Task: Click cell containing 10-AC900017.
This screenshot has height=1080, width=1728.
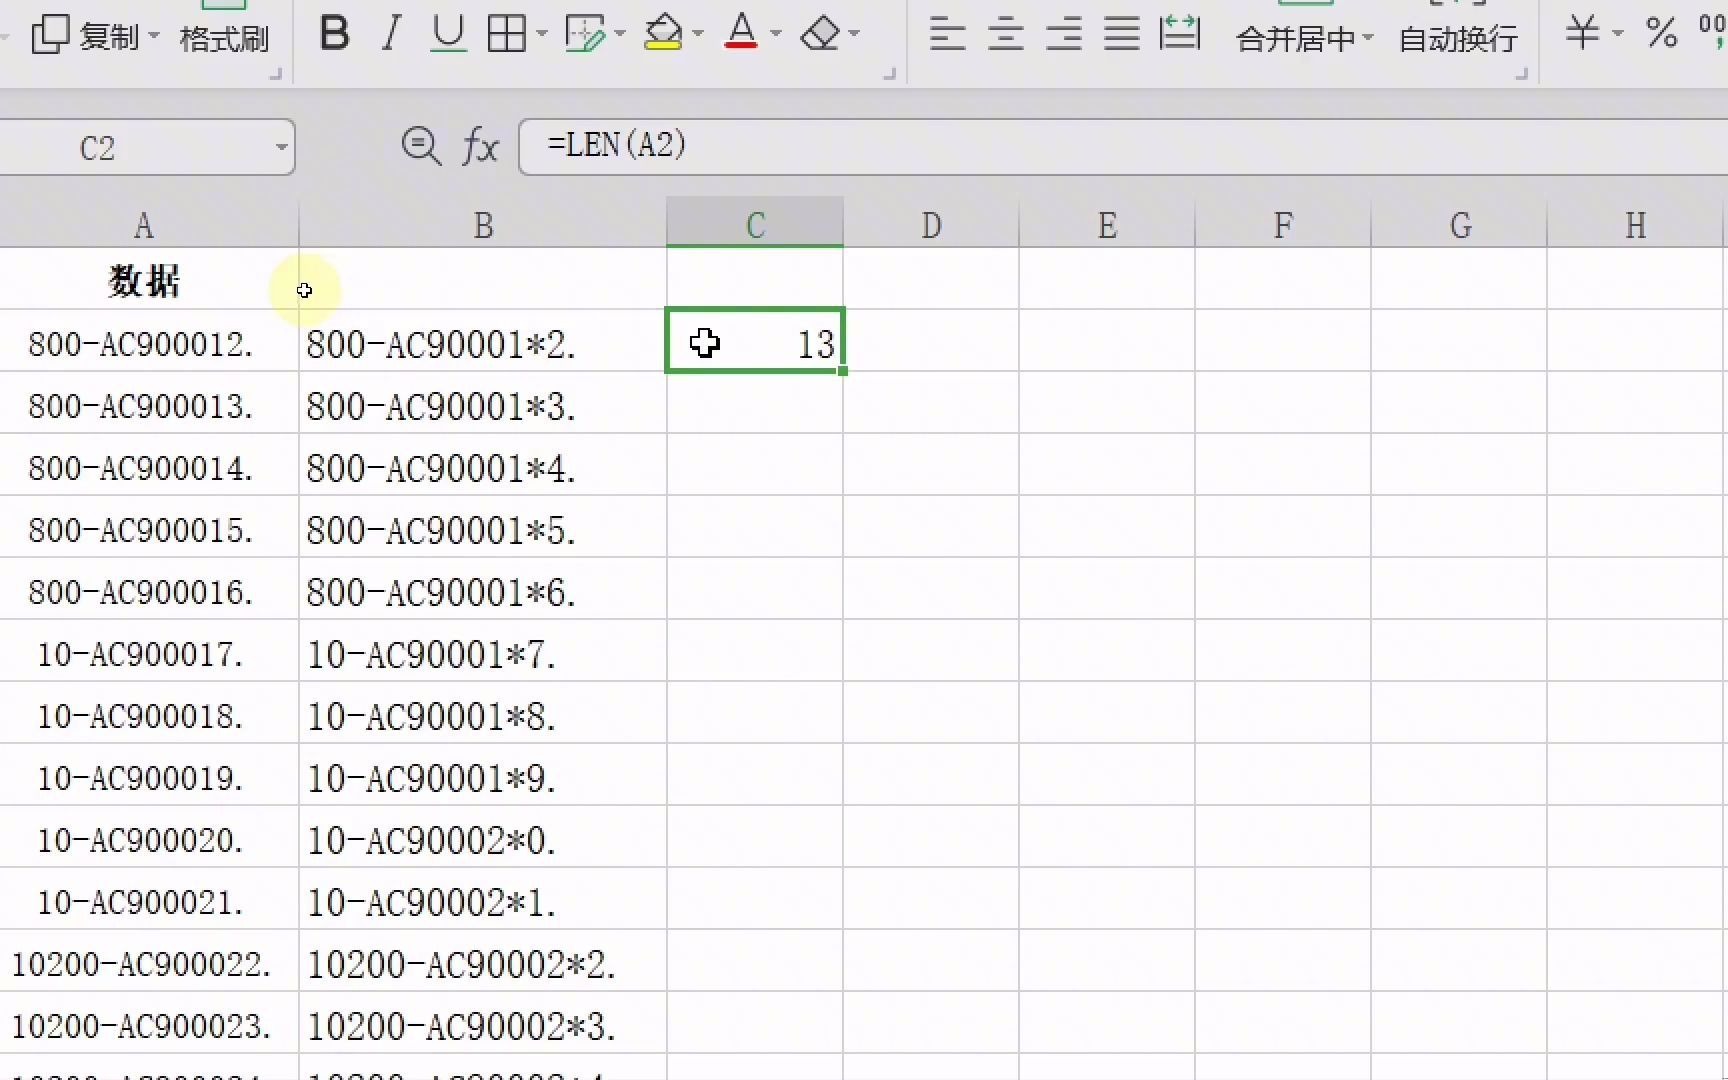Action: point(149,653)
